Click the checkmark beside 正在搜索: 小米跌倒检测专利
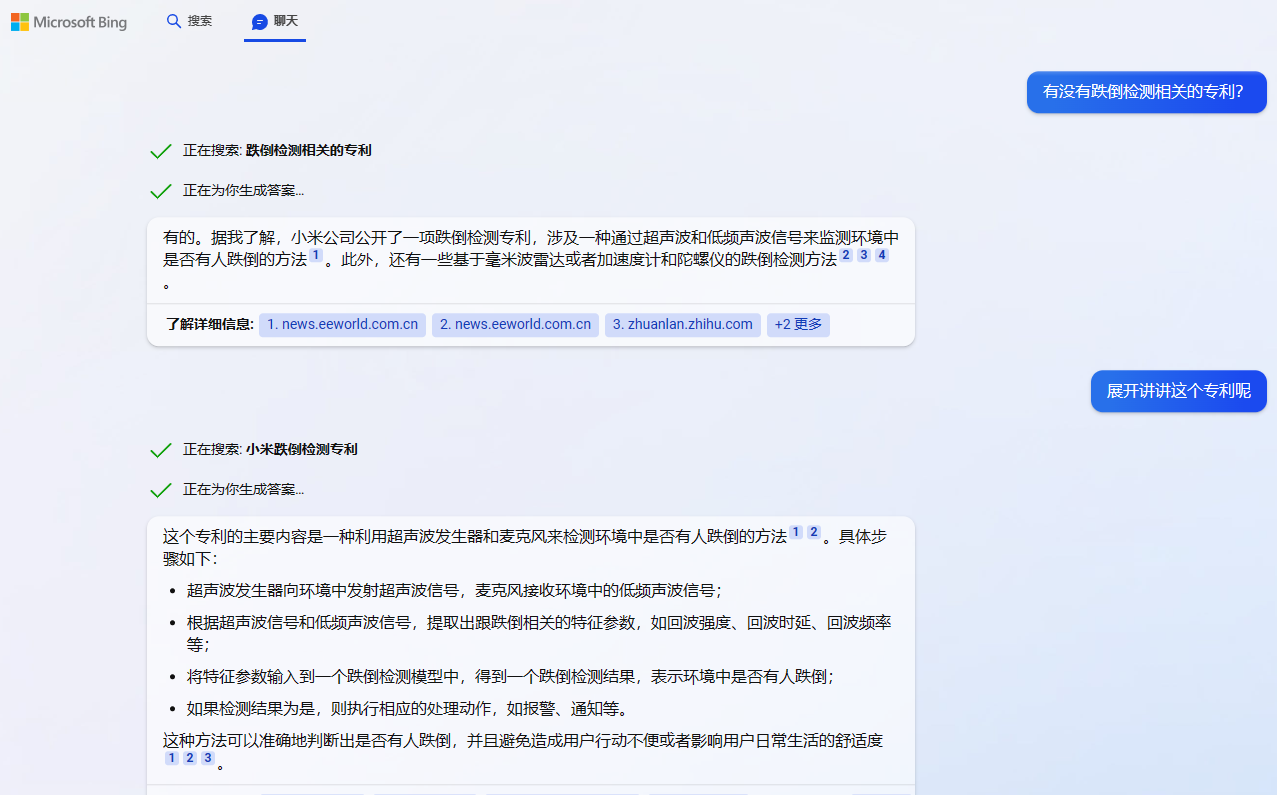 tap(160, 449)
